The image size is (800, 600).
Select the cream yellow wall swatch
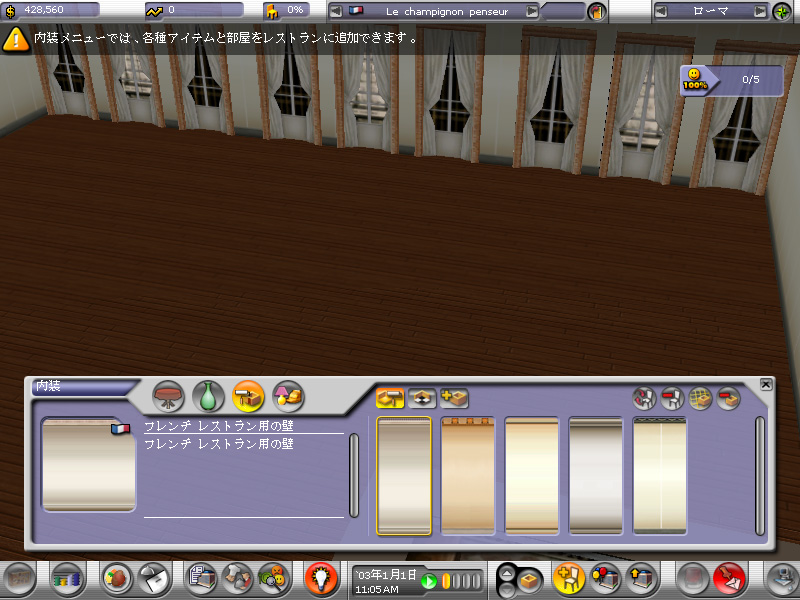[x=532, y=476]
